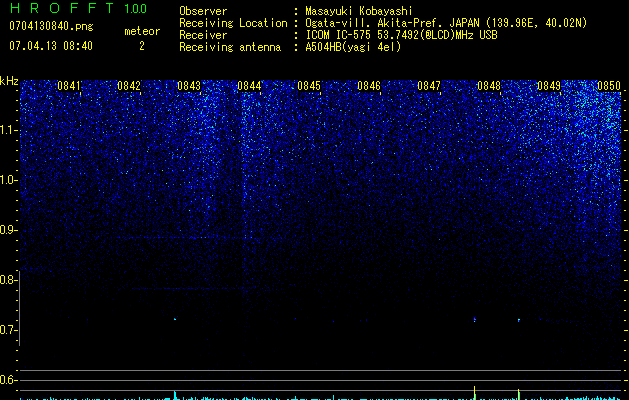Click the Receiving Location value line

[446, 23]
